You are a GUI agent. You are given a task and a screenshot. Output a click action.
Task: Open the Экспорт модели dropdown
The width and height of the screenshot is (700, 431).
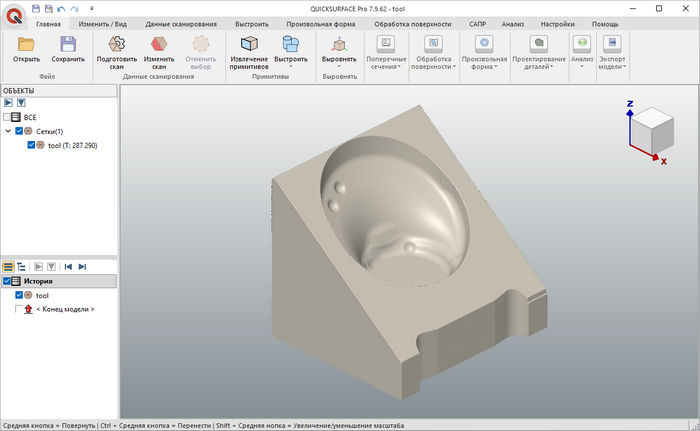611,50
